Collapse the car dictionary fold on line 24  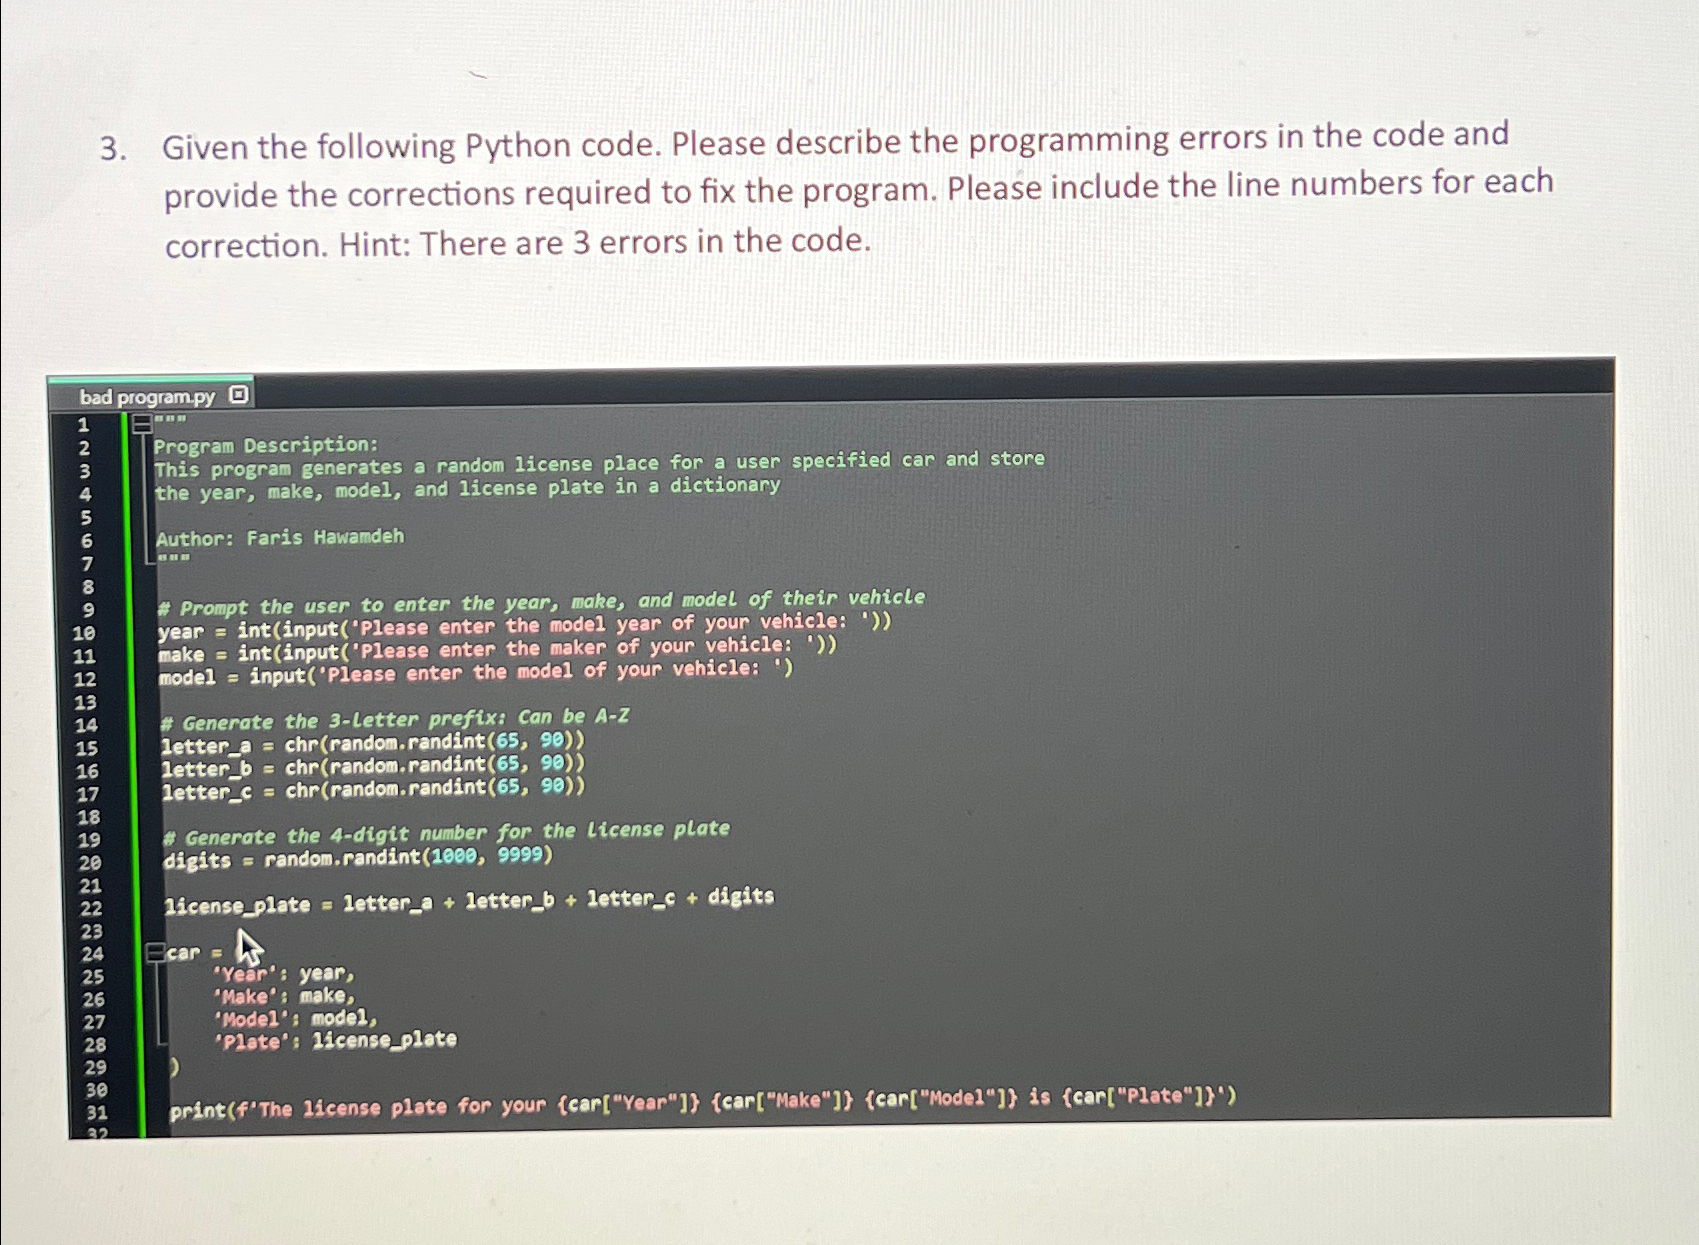155,953
